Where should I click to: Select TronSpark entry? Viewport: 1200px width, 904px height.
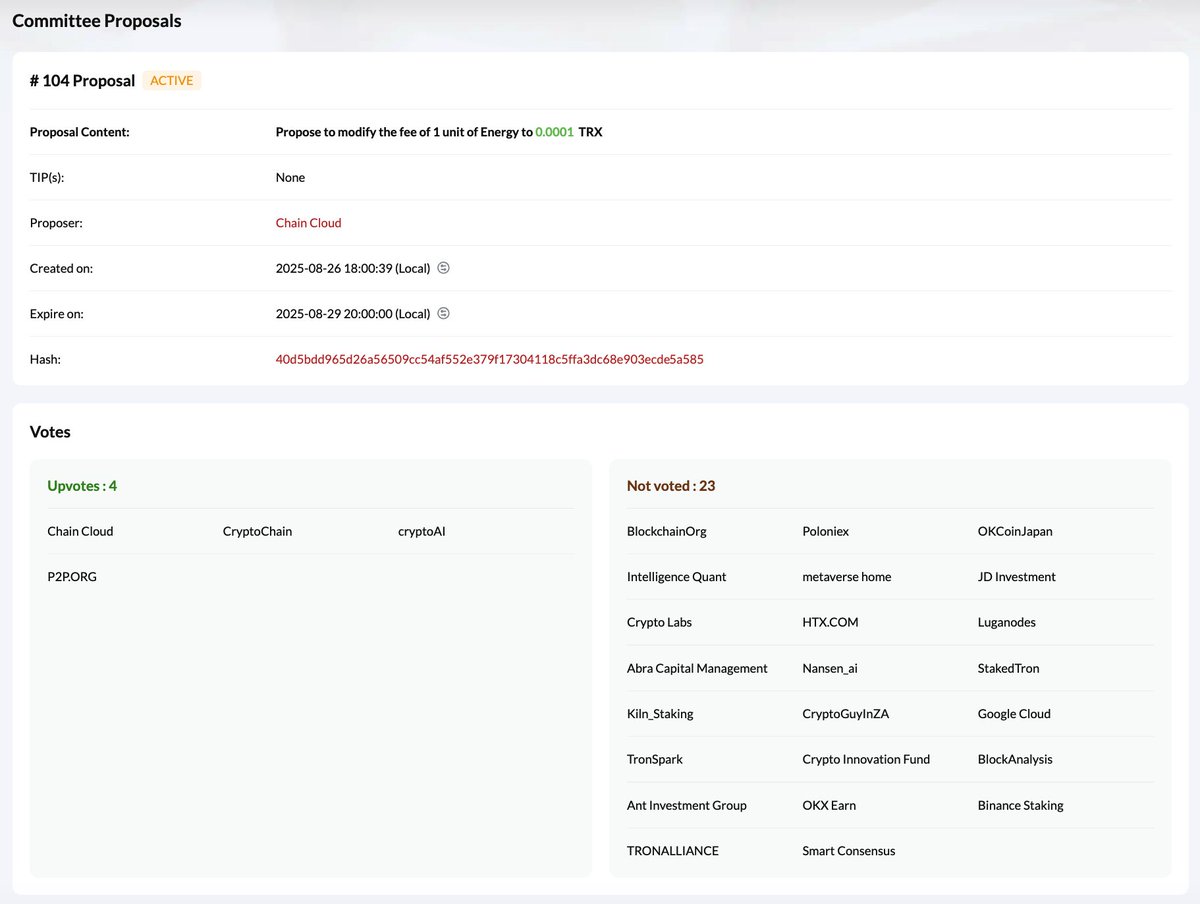[655, 759]
